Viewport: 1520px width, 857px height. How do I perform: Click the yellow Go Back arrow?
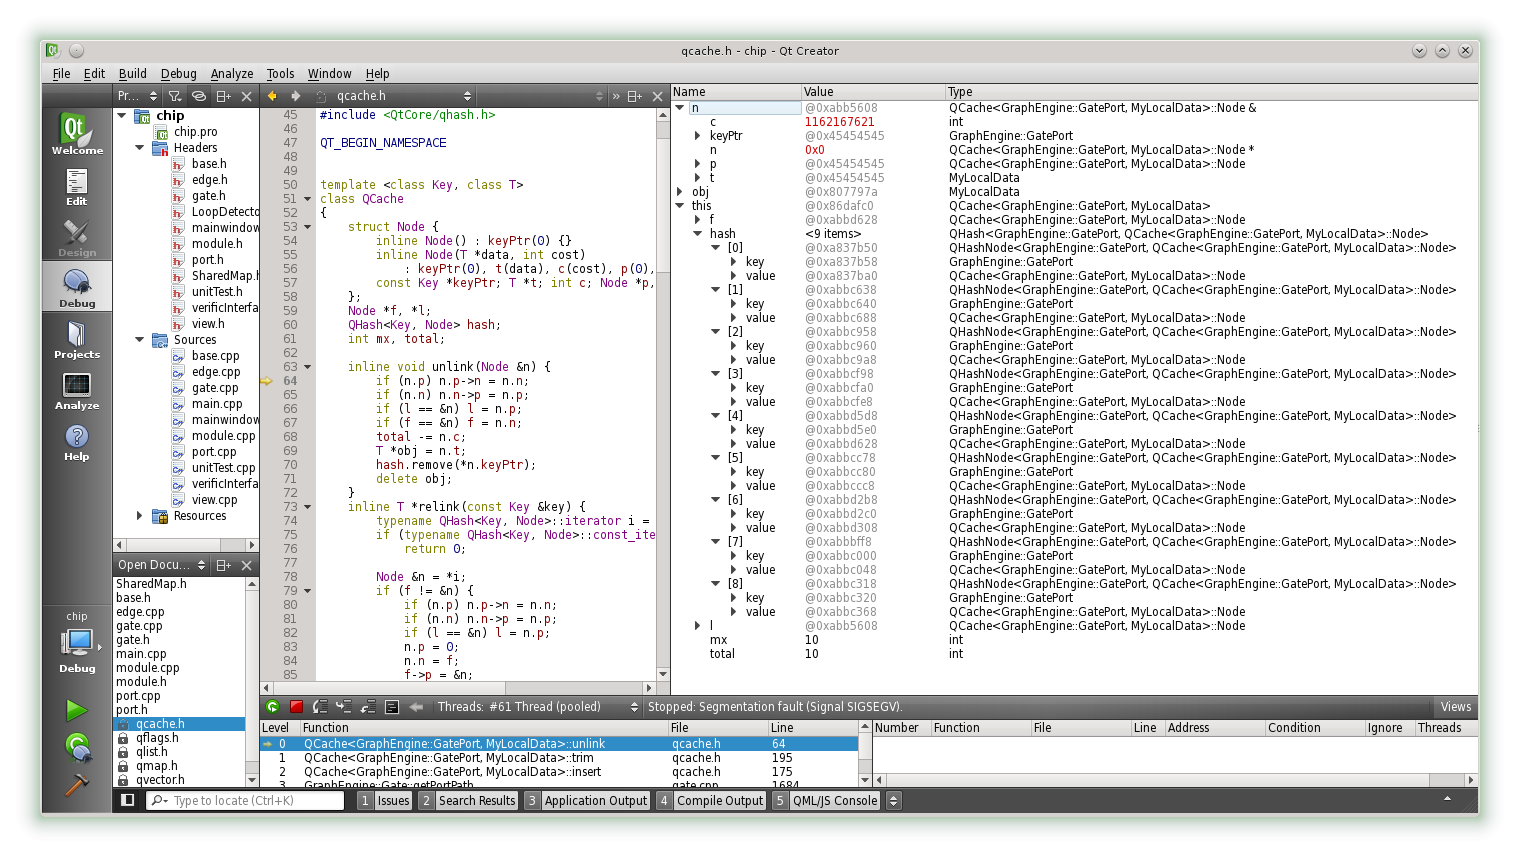coord(272,96)
